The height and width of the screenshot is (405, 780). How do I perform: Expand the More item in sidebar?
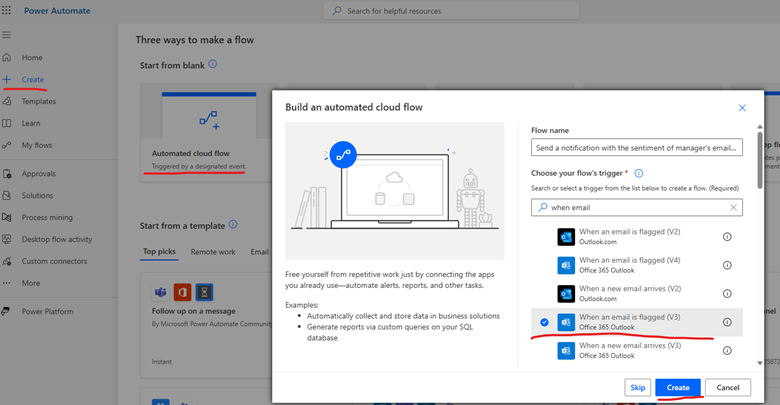pyautogui.click(x=30, y=283)
